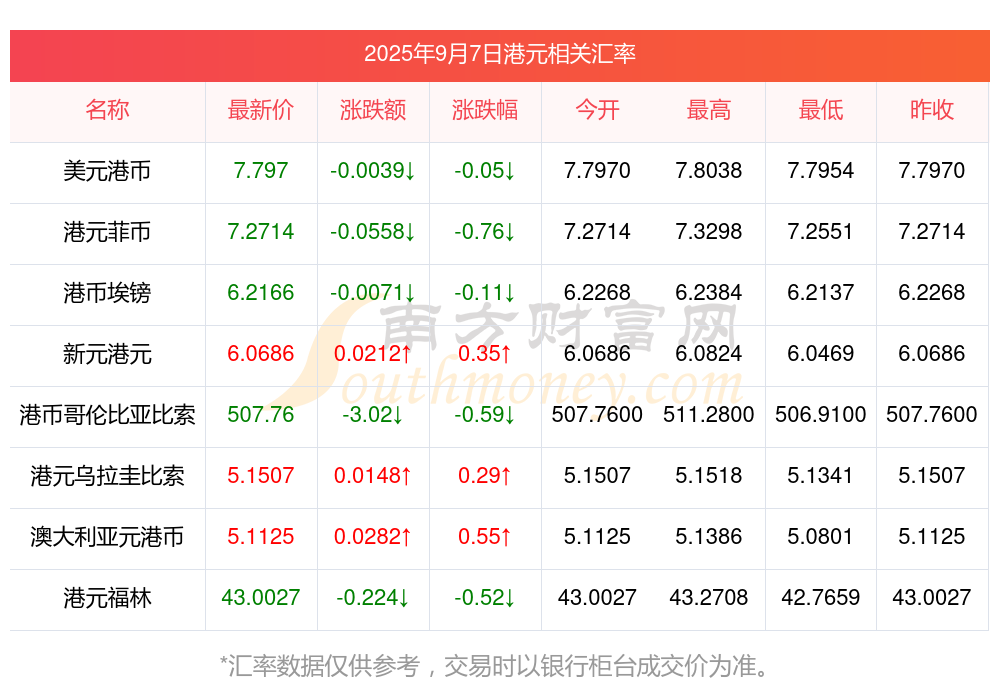Click low value 7.7954
Screen dimensions: 1000x698
[820, 170]
